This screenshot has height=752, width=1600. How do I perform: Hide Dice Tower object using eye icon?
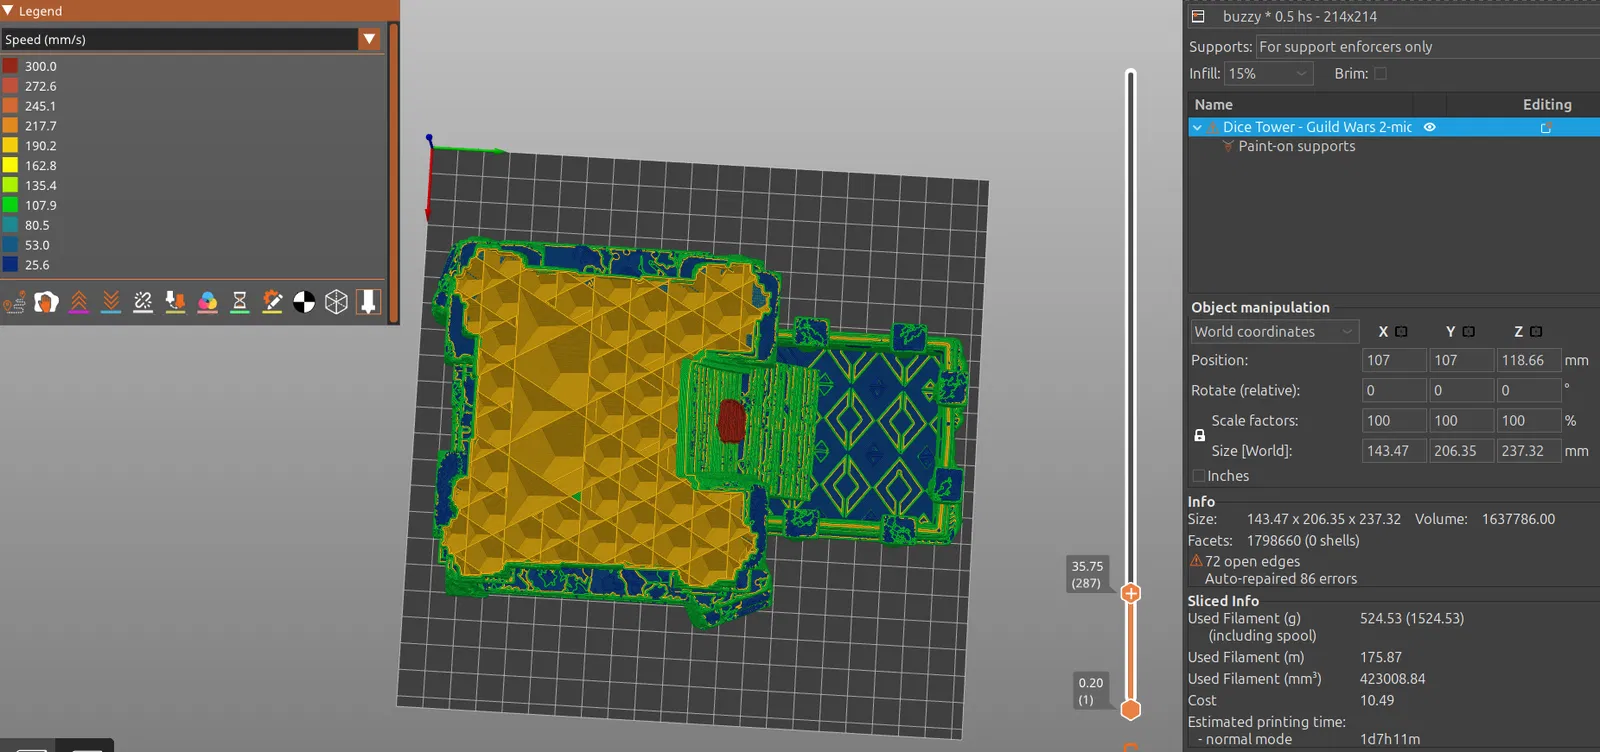click(x=1430, y=128)
